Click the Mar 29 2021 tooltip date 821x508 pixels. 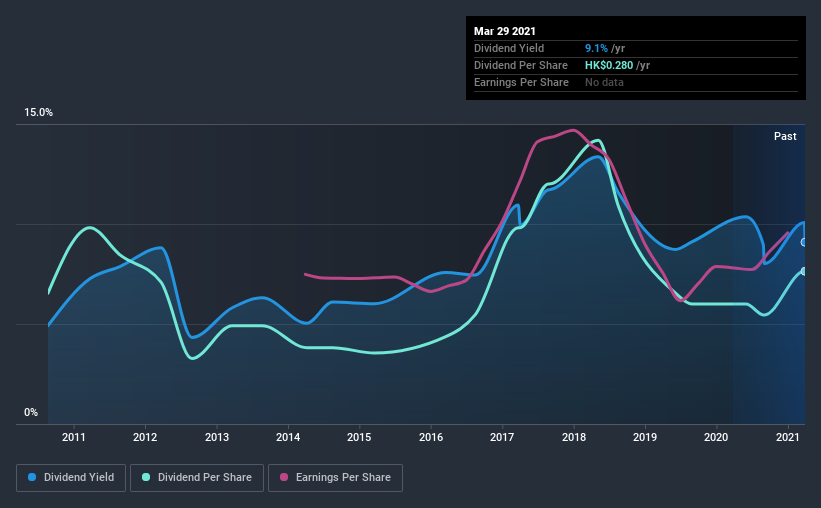(x=505, y=31)
